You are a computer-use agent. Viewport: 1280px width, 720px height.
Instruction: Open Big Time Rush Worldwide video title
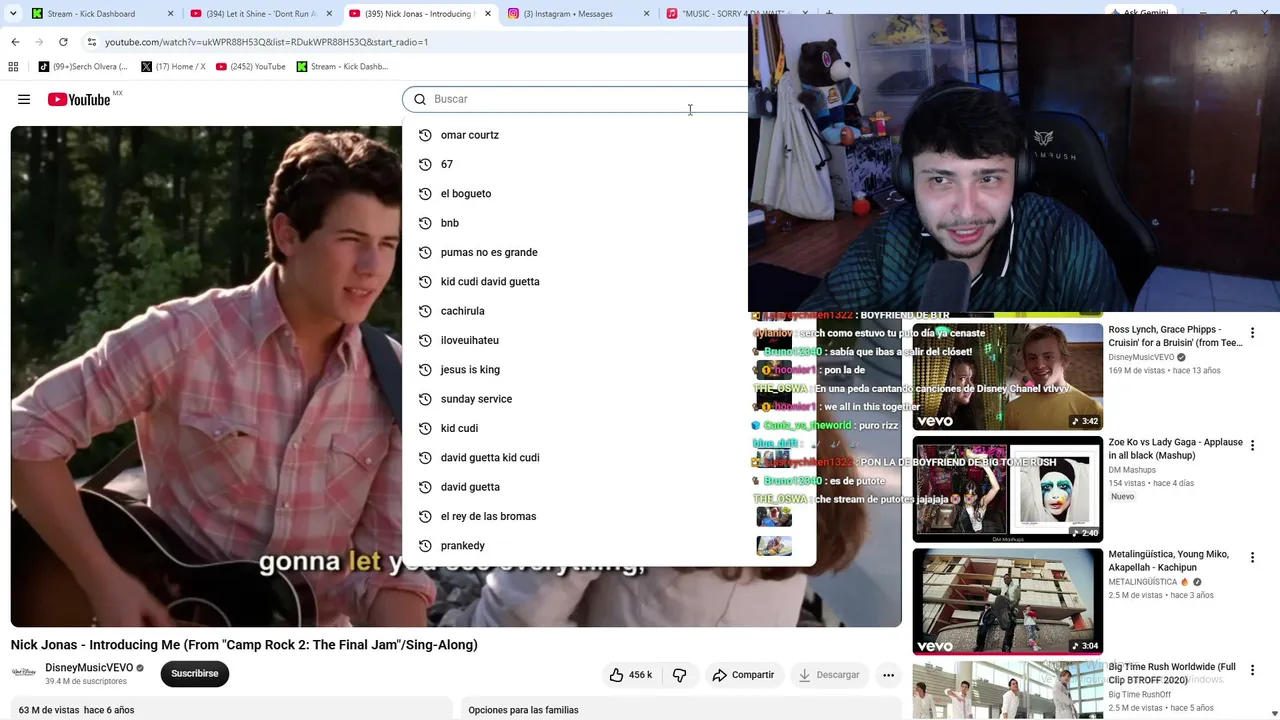pyautogui.click(x=1172, y=673)
